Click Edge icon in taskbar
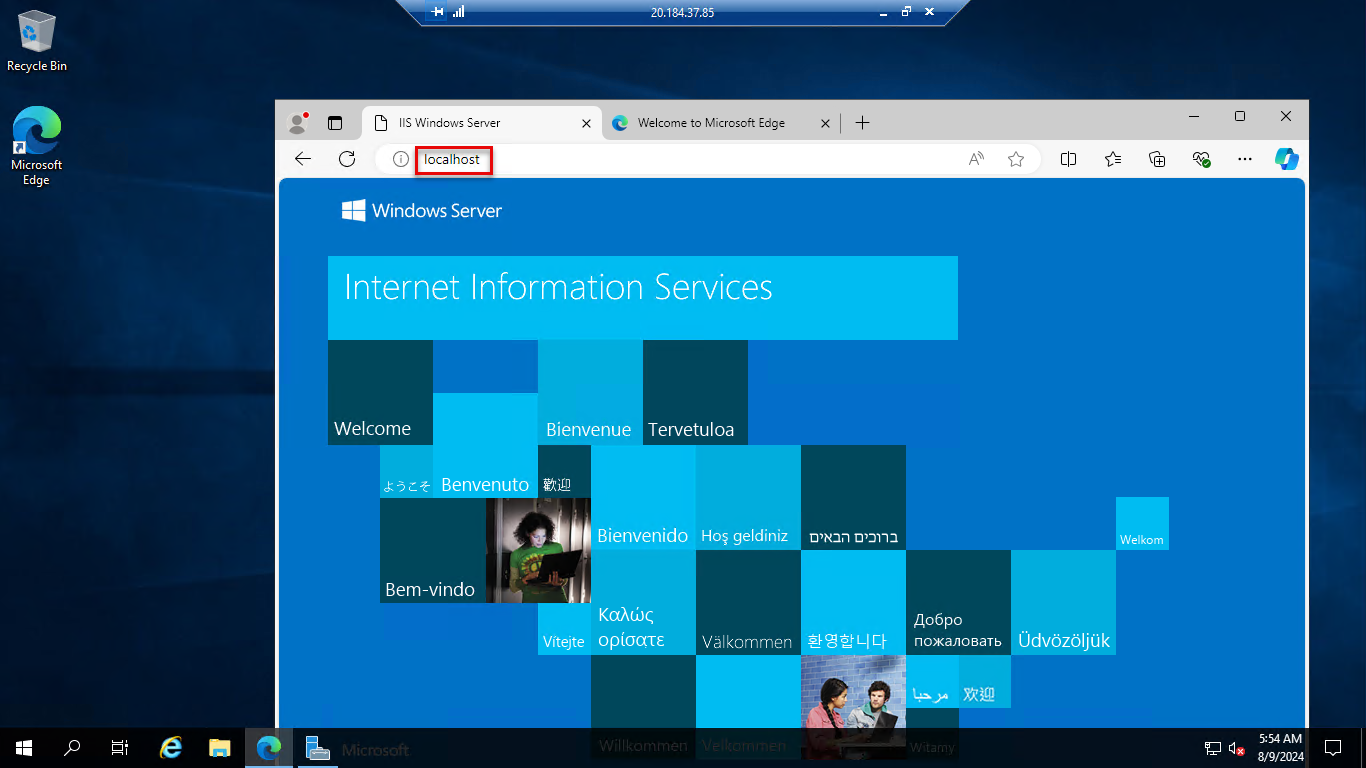The height and width of the screenshot is (768, 1366). point(268,747)
